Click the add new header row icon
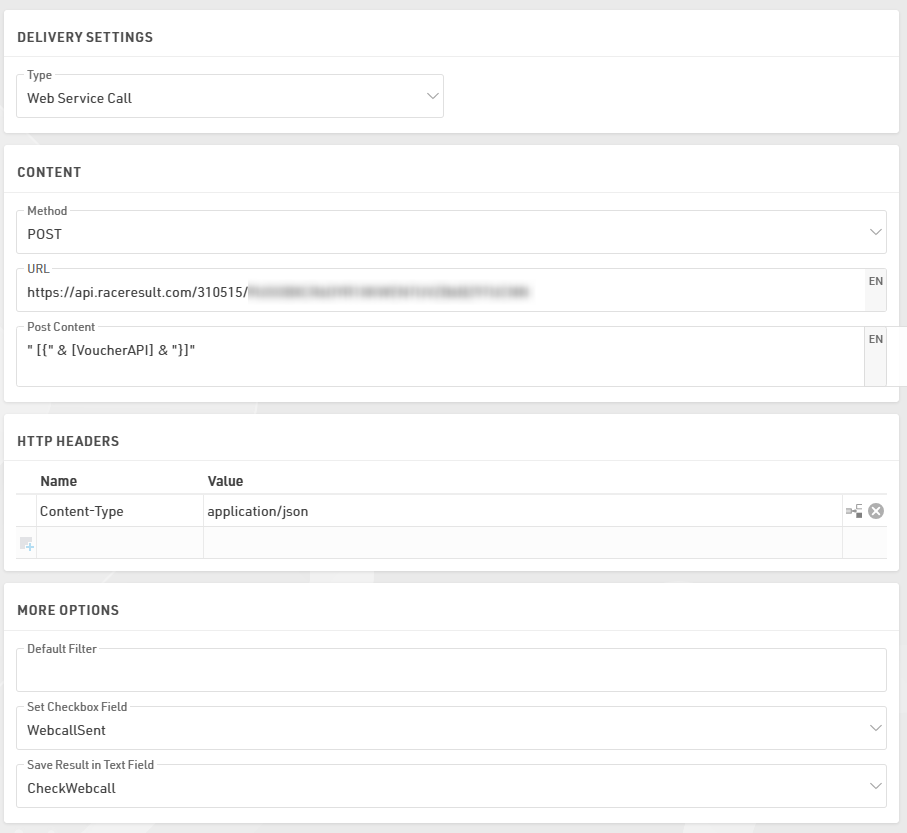907x833 pixels. click(26, 543)
